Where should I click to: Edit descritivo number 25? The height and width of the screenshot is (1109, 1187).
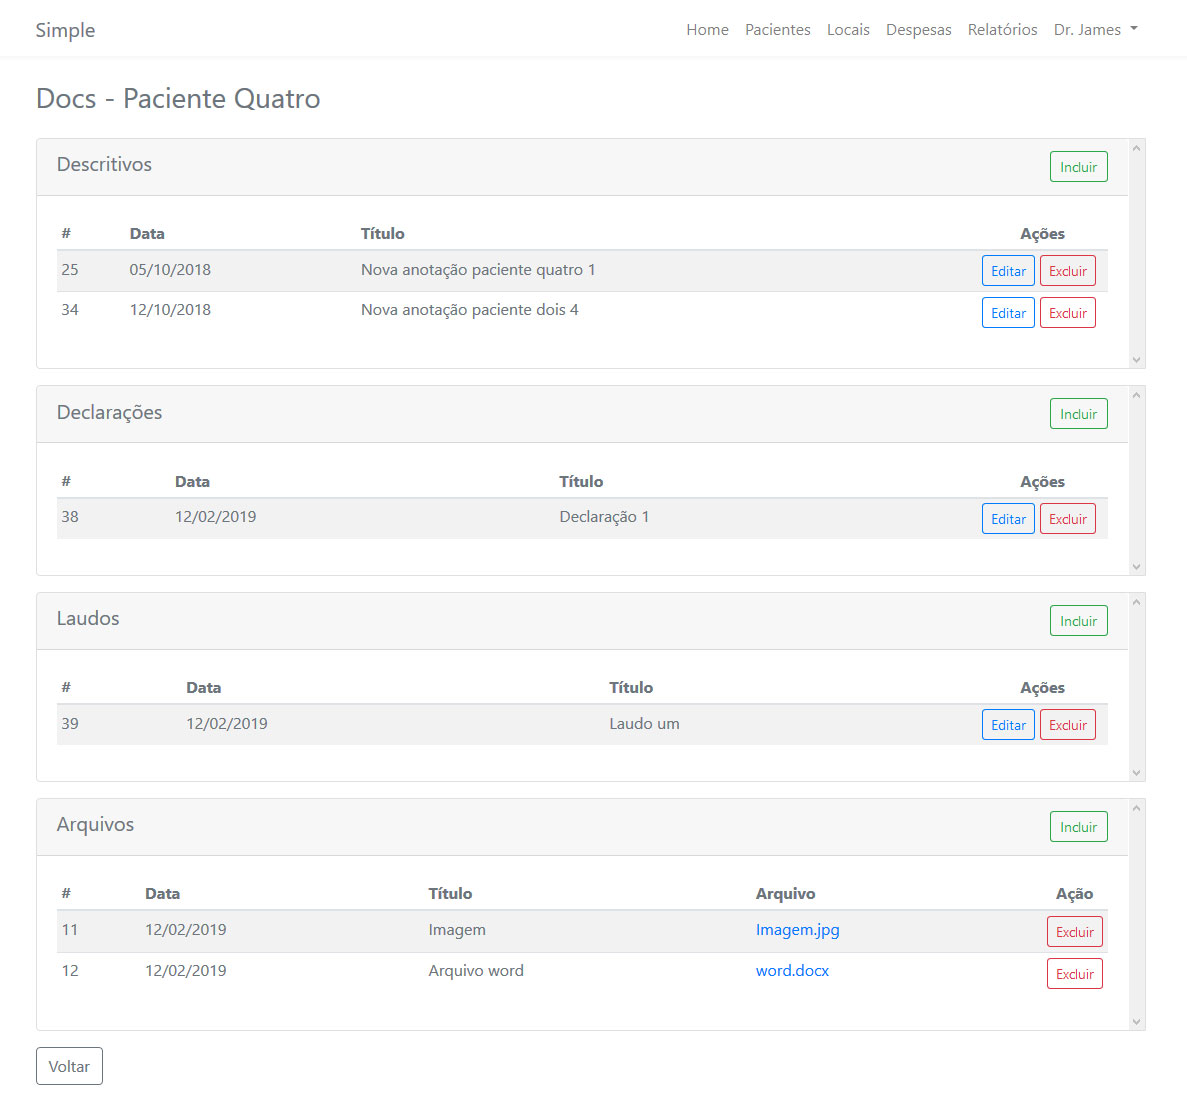(1008, 271)
